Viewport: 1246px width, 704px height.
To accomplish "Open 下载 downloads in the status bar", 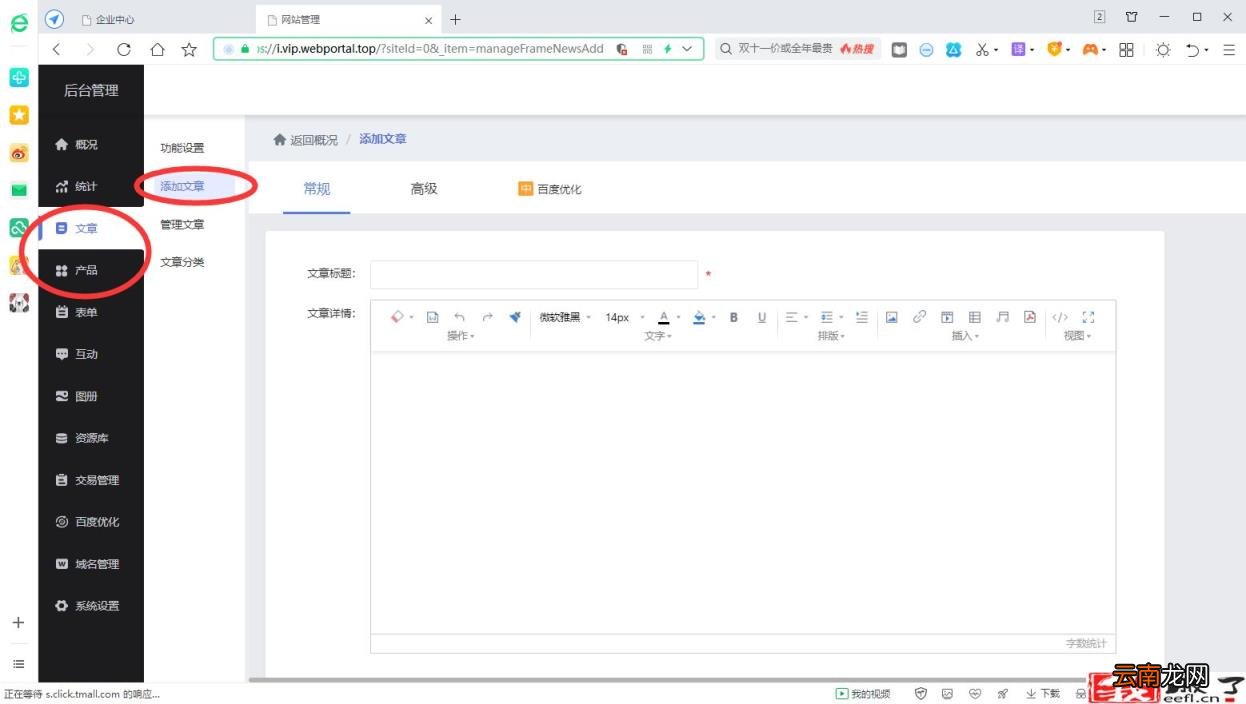I will tap(1043, 694).
